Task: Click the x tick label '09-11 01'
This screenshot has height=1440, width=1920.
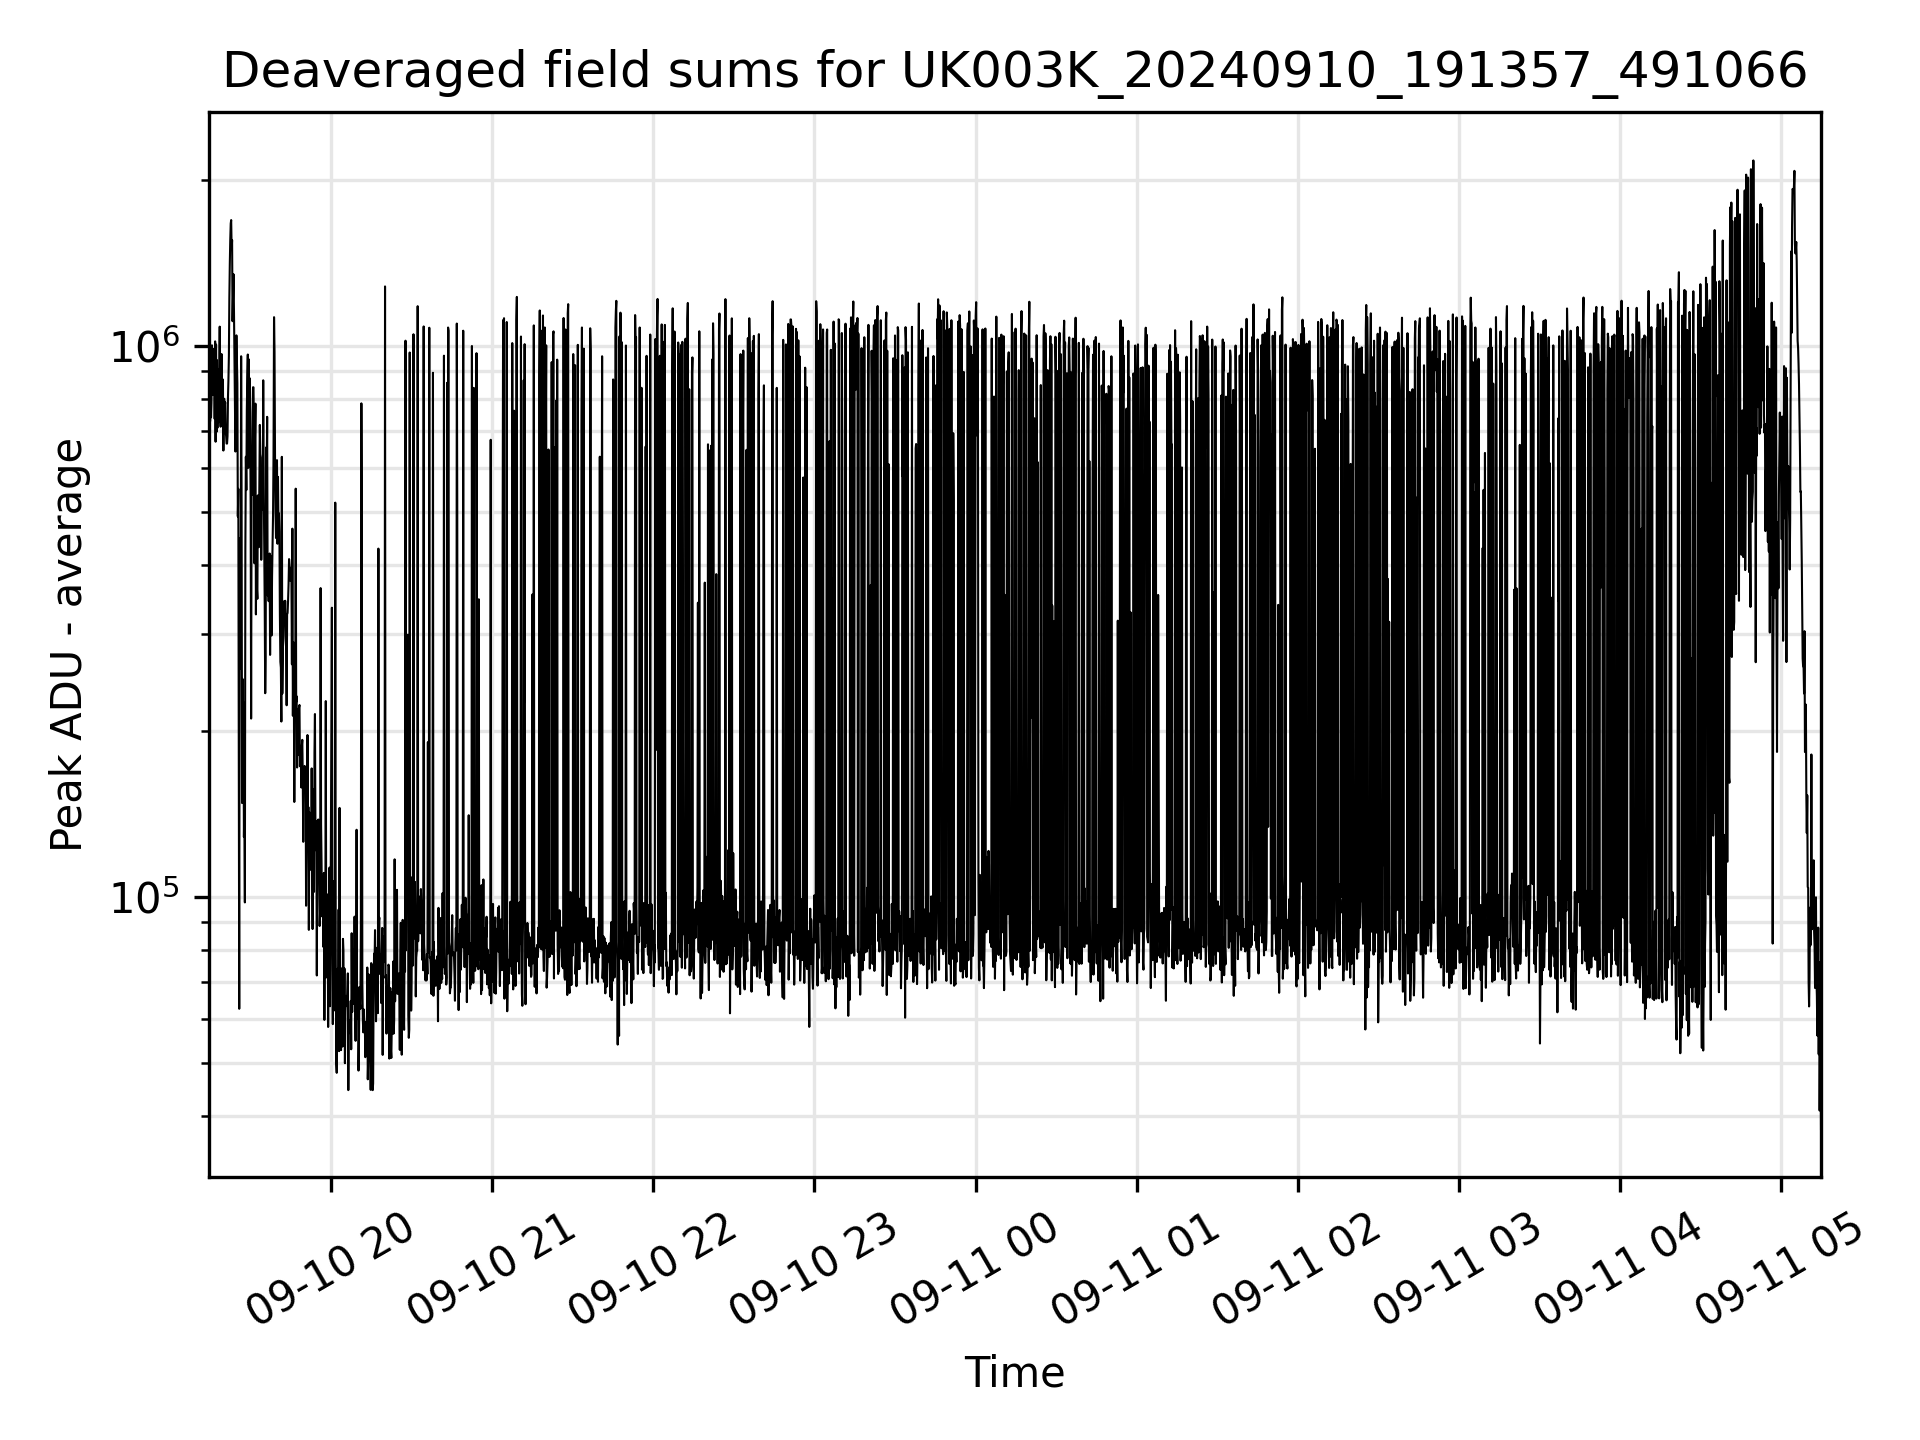Action: (x=1136, y=1270)
